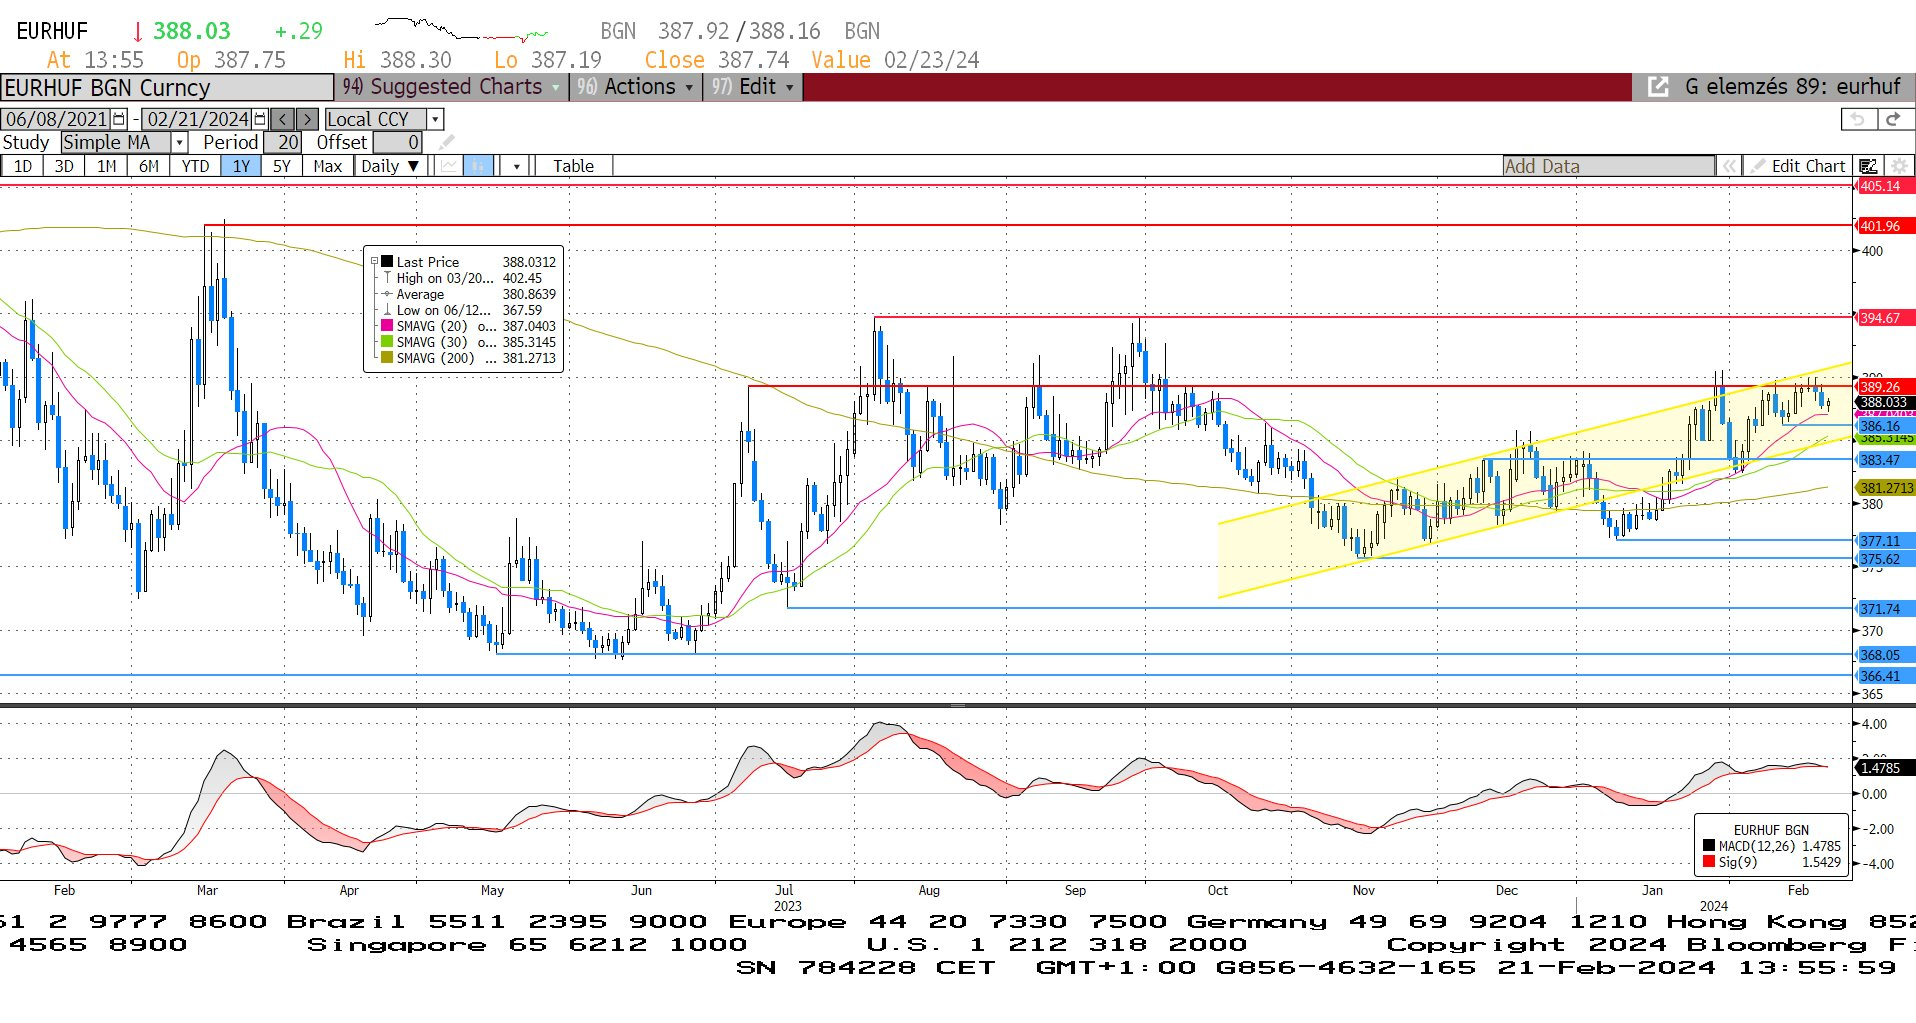The height and width of the screenshot is (1023, 1916).
Task: Collapse the Last Price legend tree
Action: coord(374,262)
